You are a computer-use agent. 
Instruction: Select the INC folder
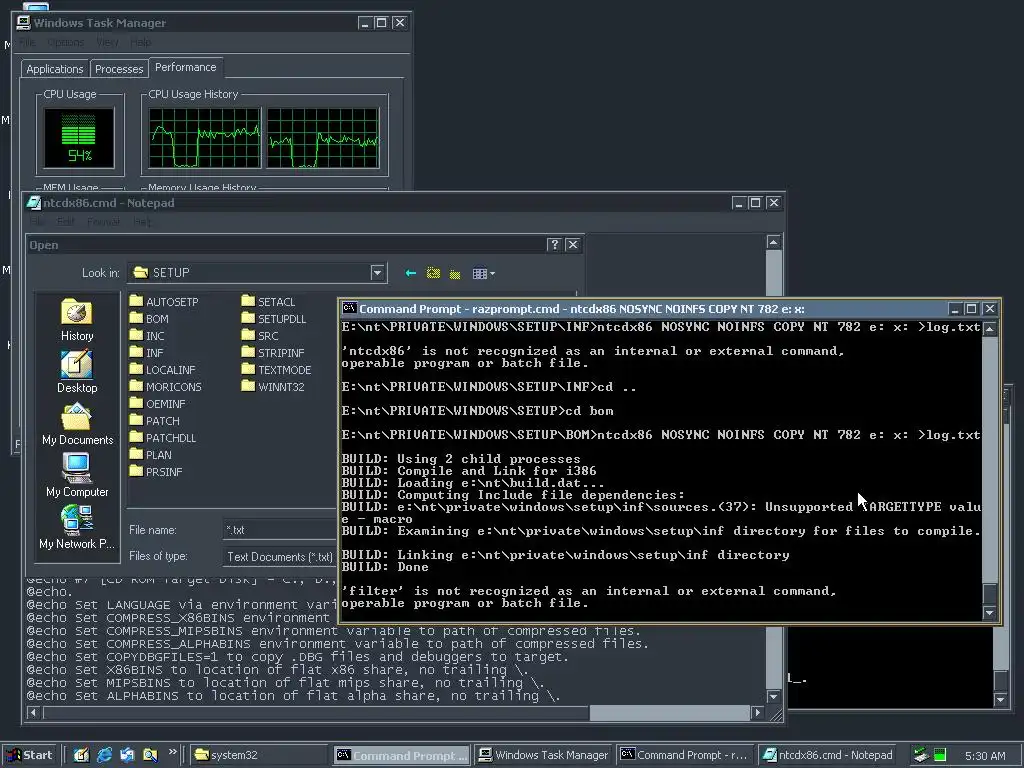tap(147, 336)
